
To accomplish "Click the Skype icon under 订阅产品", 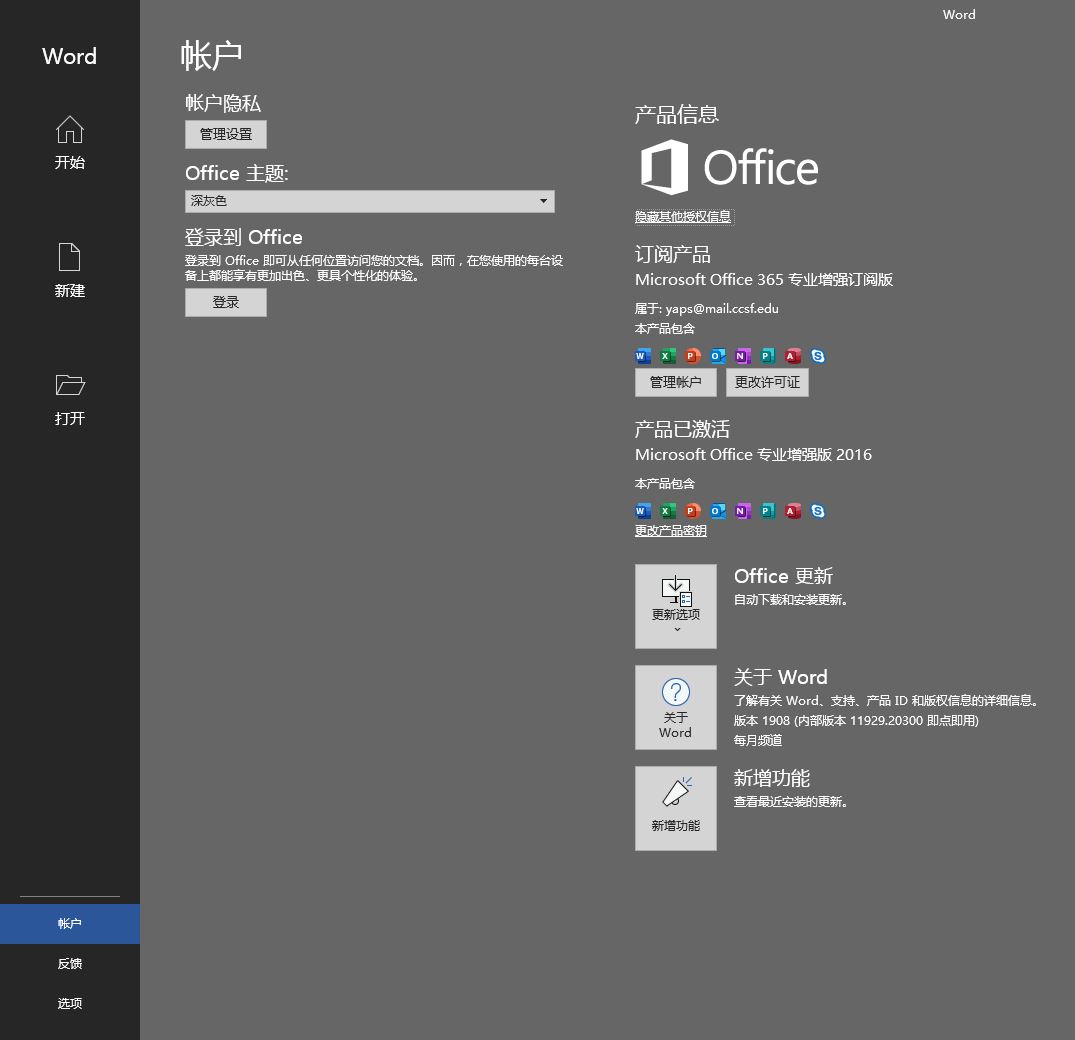I will 818,356.
